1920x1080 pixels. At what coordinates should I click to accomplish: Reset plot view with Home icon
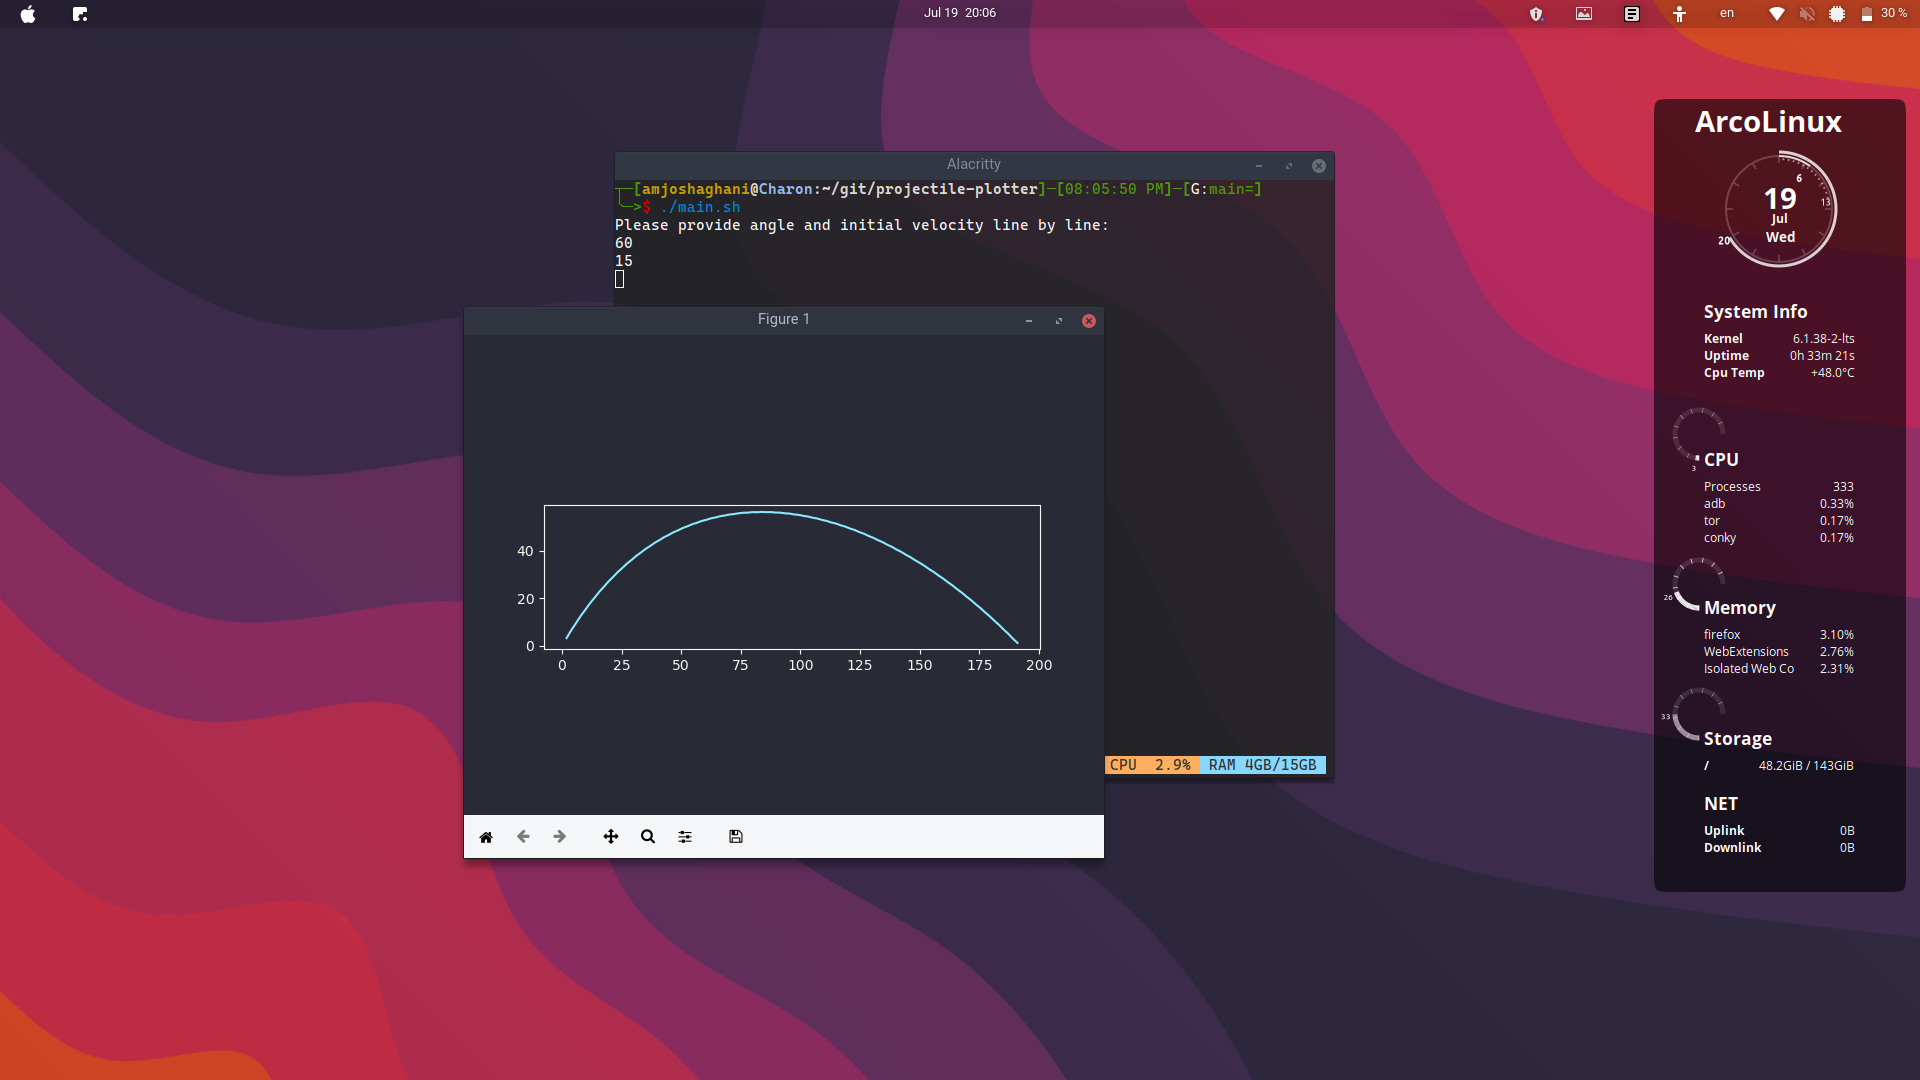pos(486,837)
